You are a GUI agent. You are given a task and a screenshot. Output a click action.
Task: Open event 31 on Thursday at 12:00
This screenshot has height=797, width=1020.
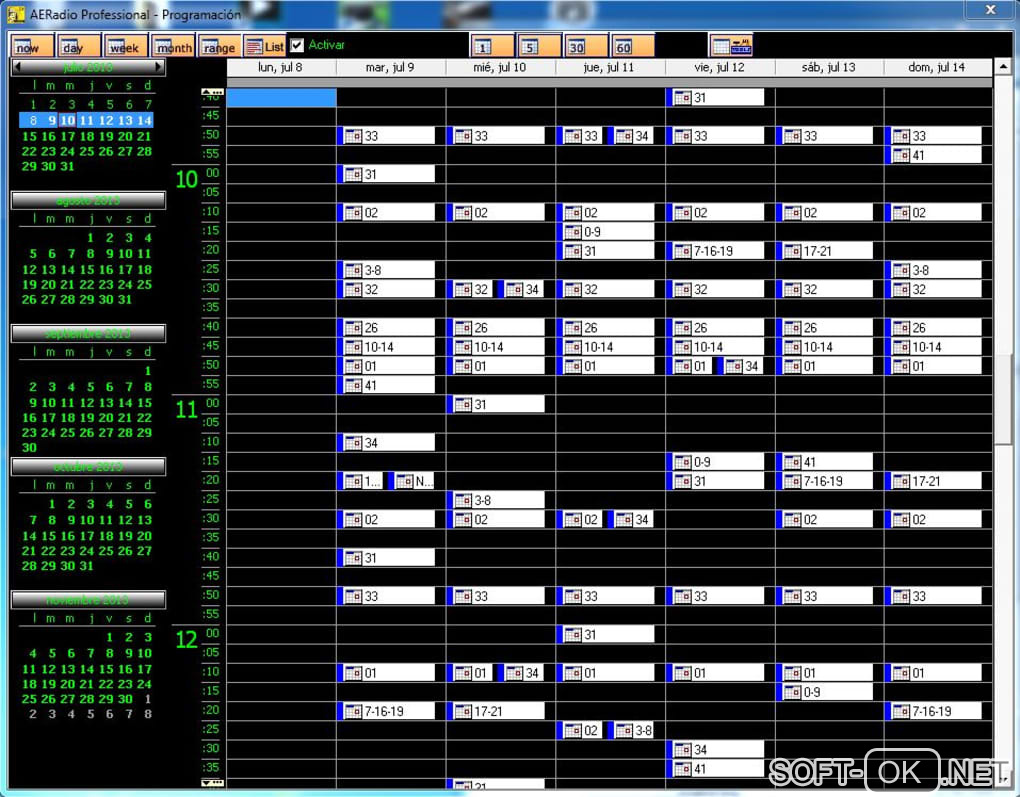coord(606,635)
